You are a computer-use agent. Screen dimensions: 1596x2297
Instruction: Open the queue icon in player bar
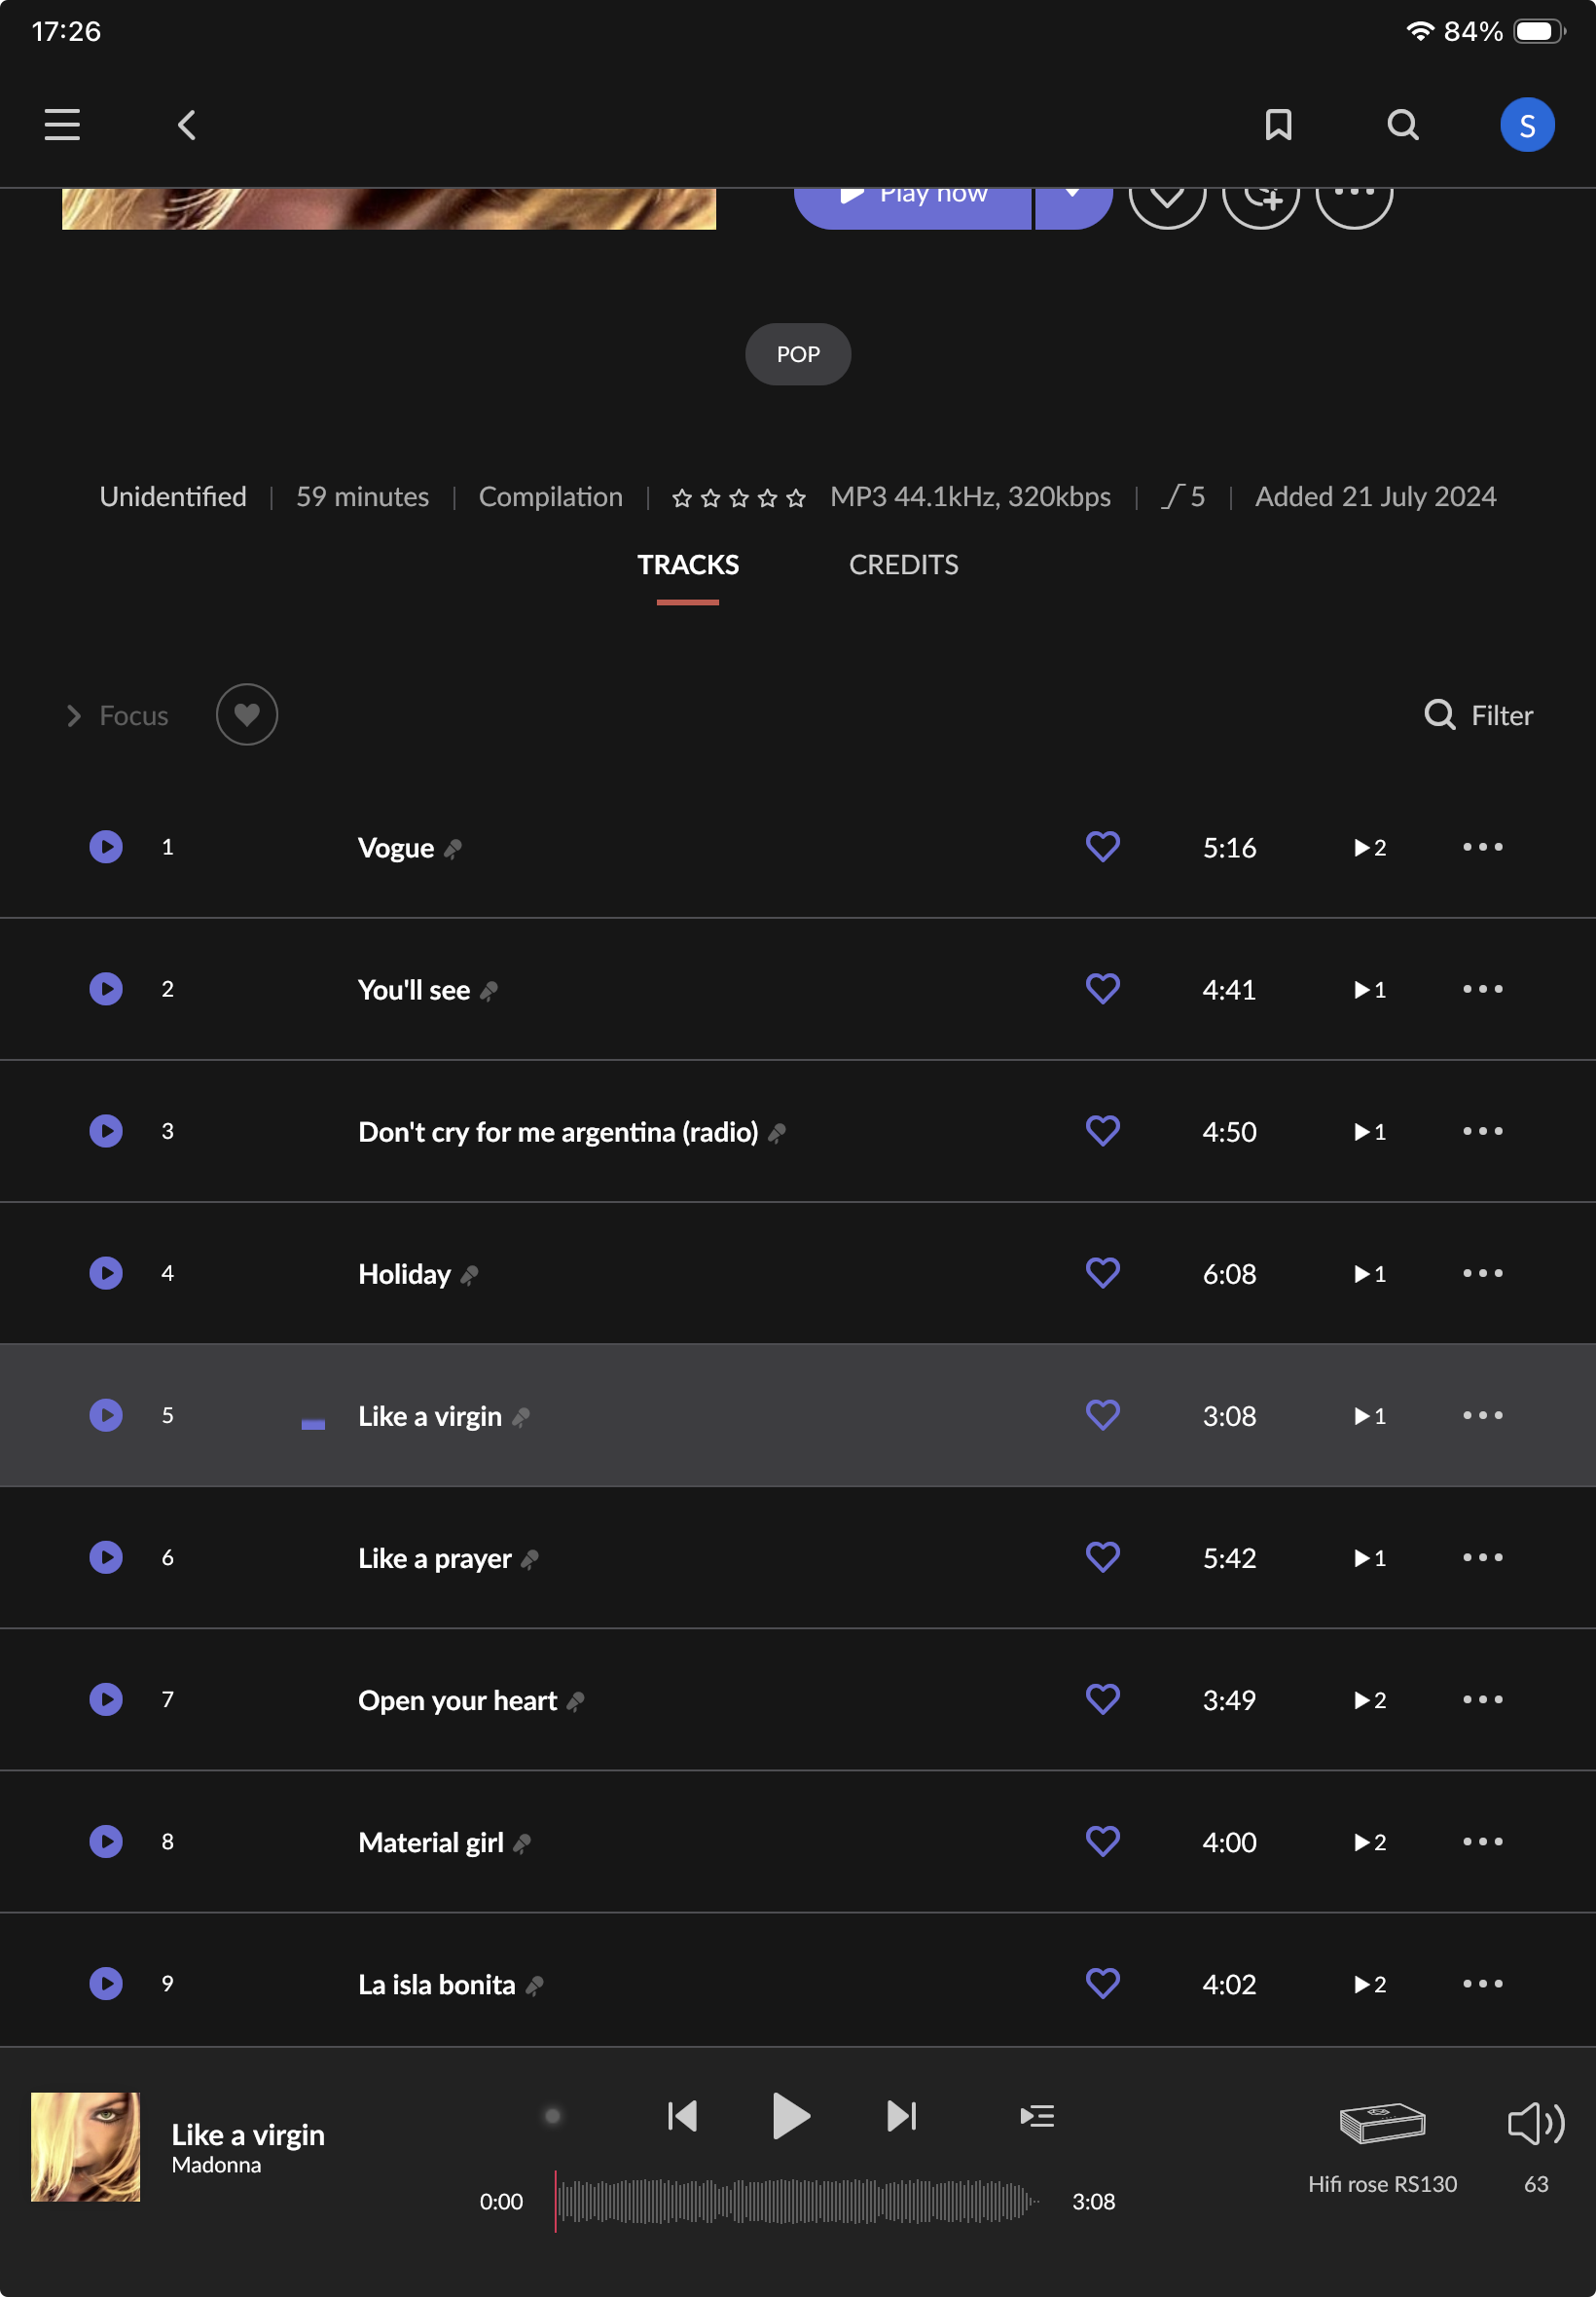pyautogui.click(x=1037, y=2115)
